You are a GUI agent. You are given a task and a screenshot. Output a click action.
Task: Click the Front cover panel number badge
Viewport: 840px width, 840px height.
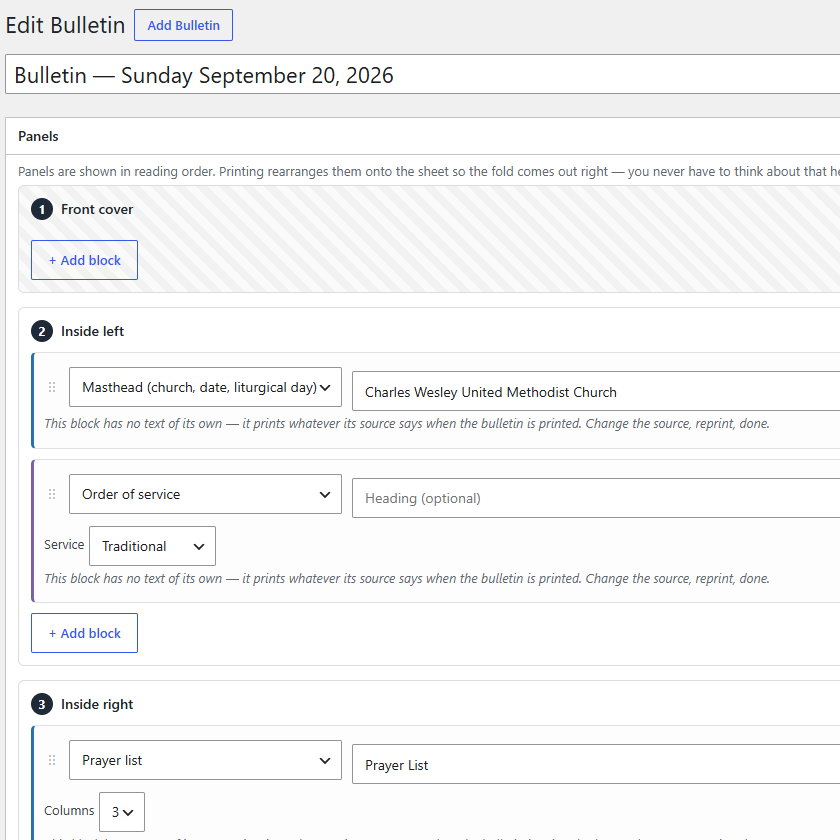coord(42,209)
